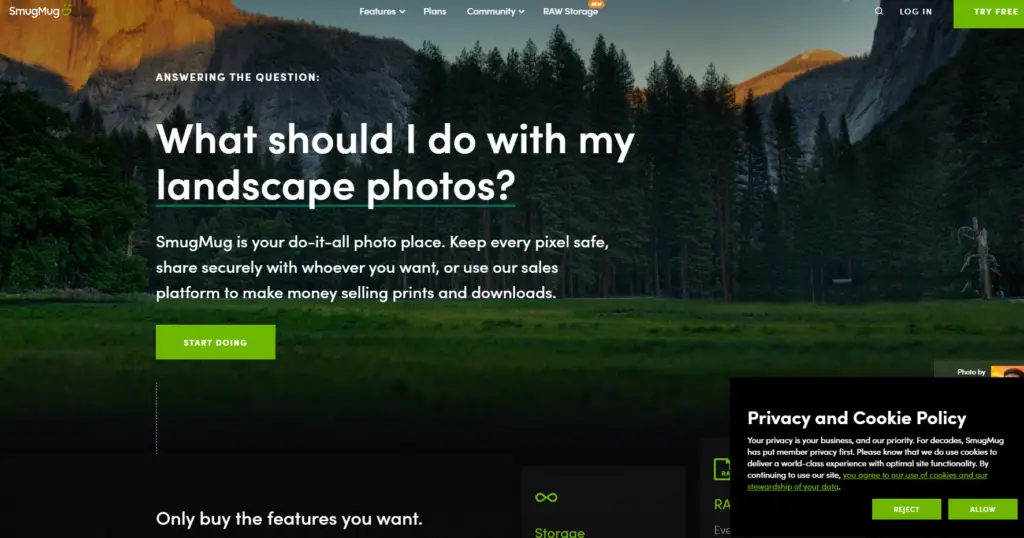Click the SmugMug smiley logo icon
Screen dimensions: 1024x538
click(x=67, y=10)
